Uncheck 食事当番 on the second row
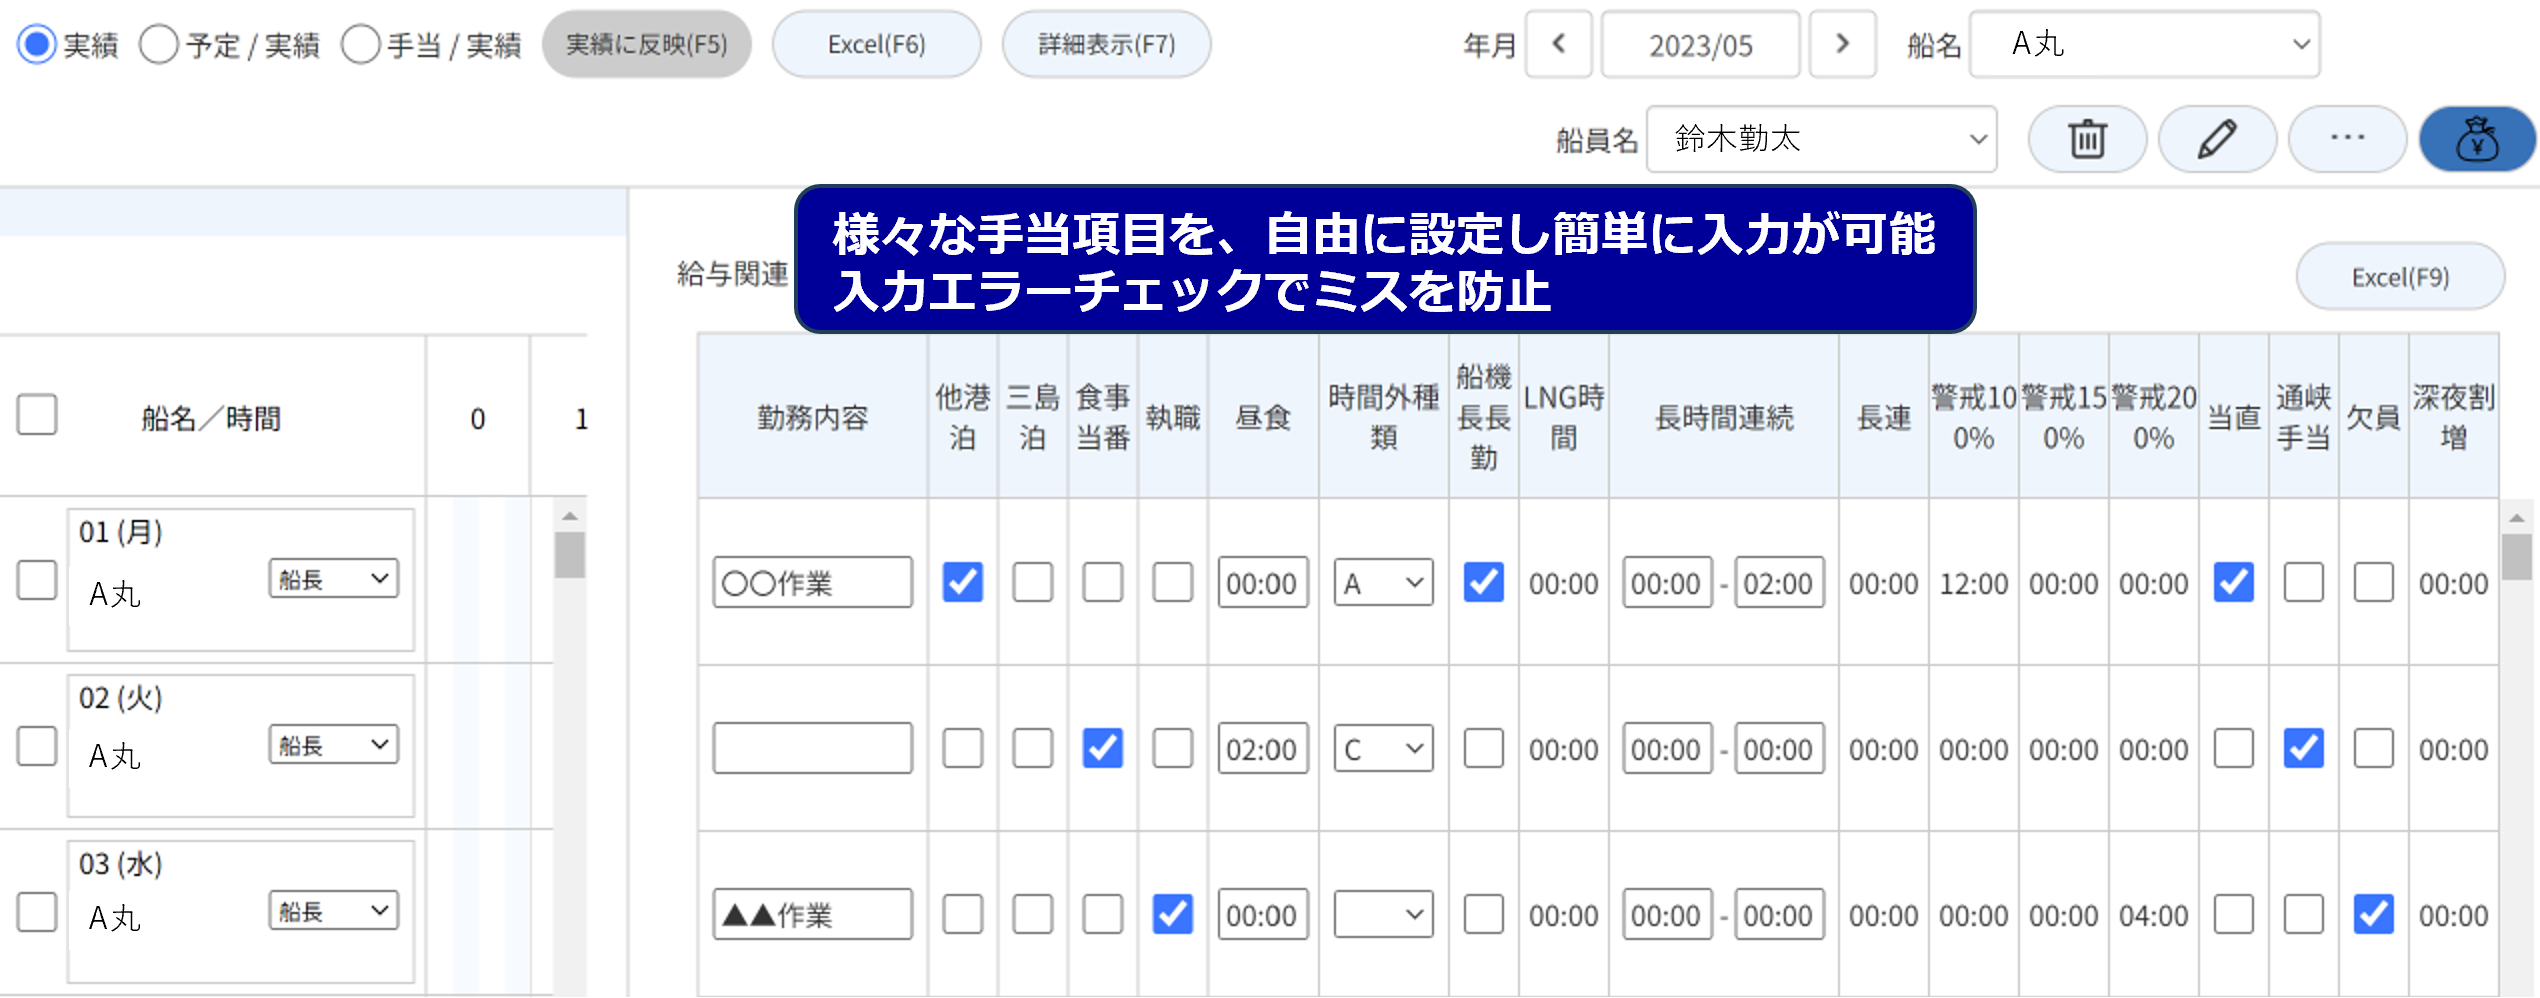 point(1103,748)
